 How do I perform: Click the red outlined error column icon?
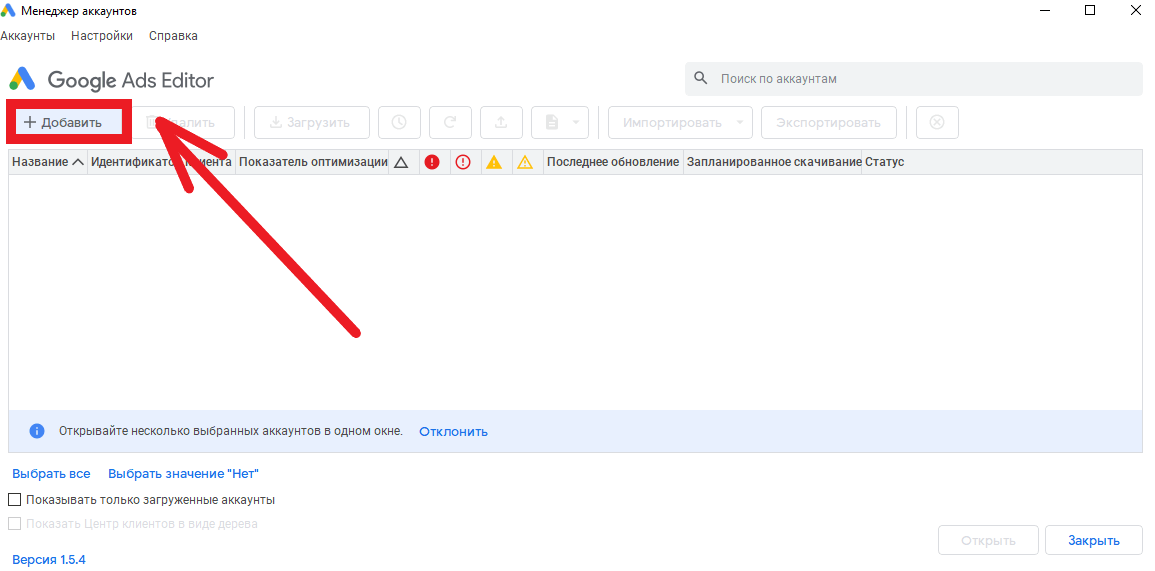tap(463, 162)
